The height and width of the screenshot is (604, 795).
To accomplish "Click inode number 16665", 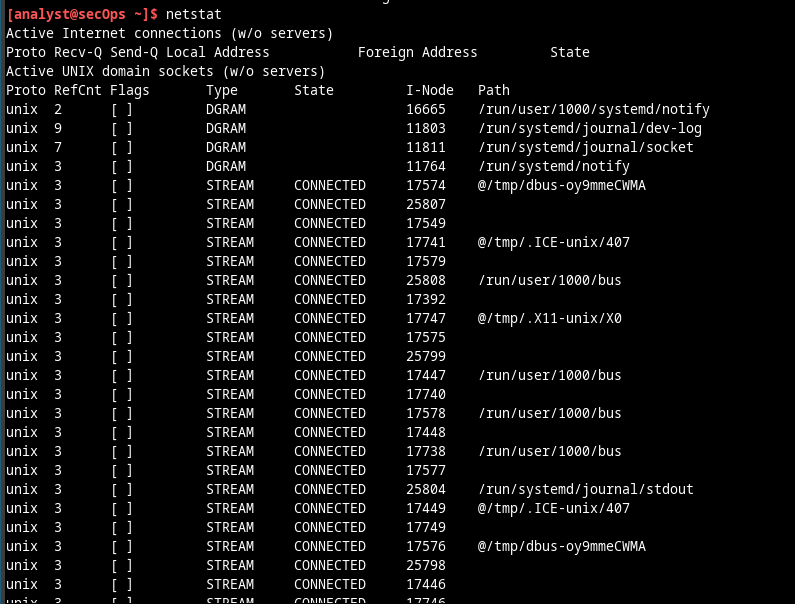I will pyautogui.click(x=426, y=109).
